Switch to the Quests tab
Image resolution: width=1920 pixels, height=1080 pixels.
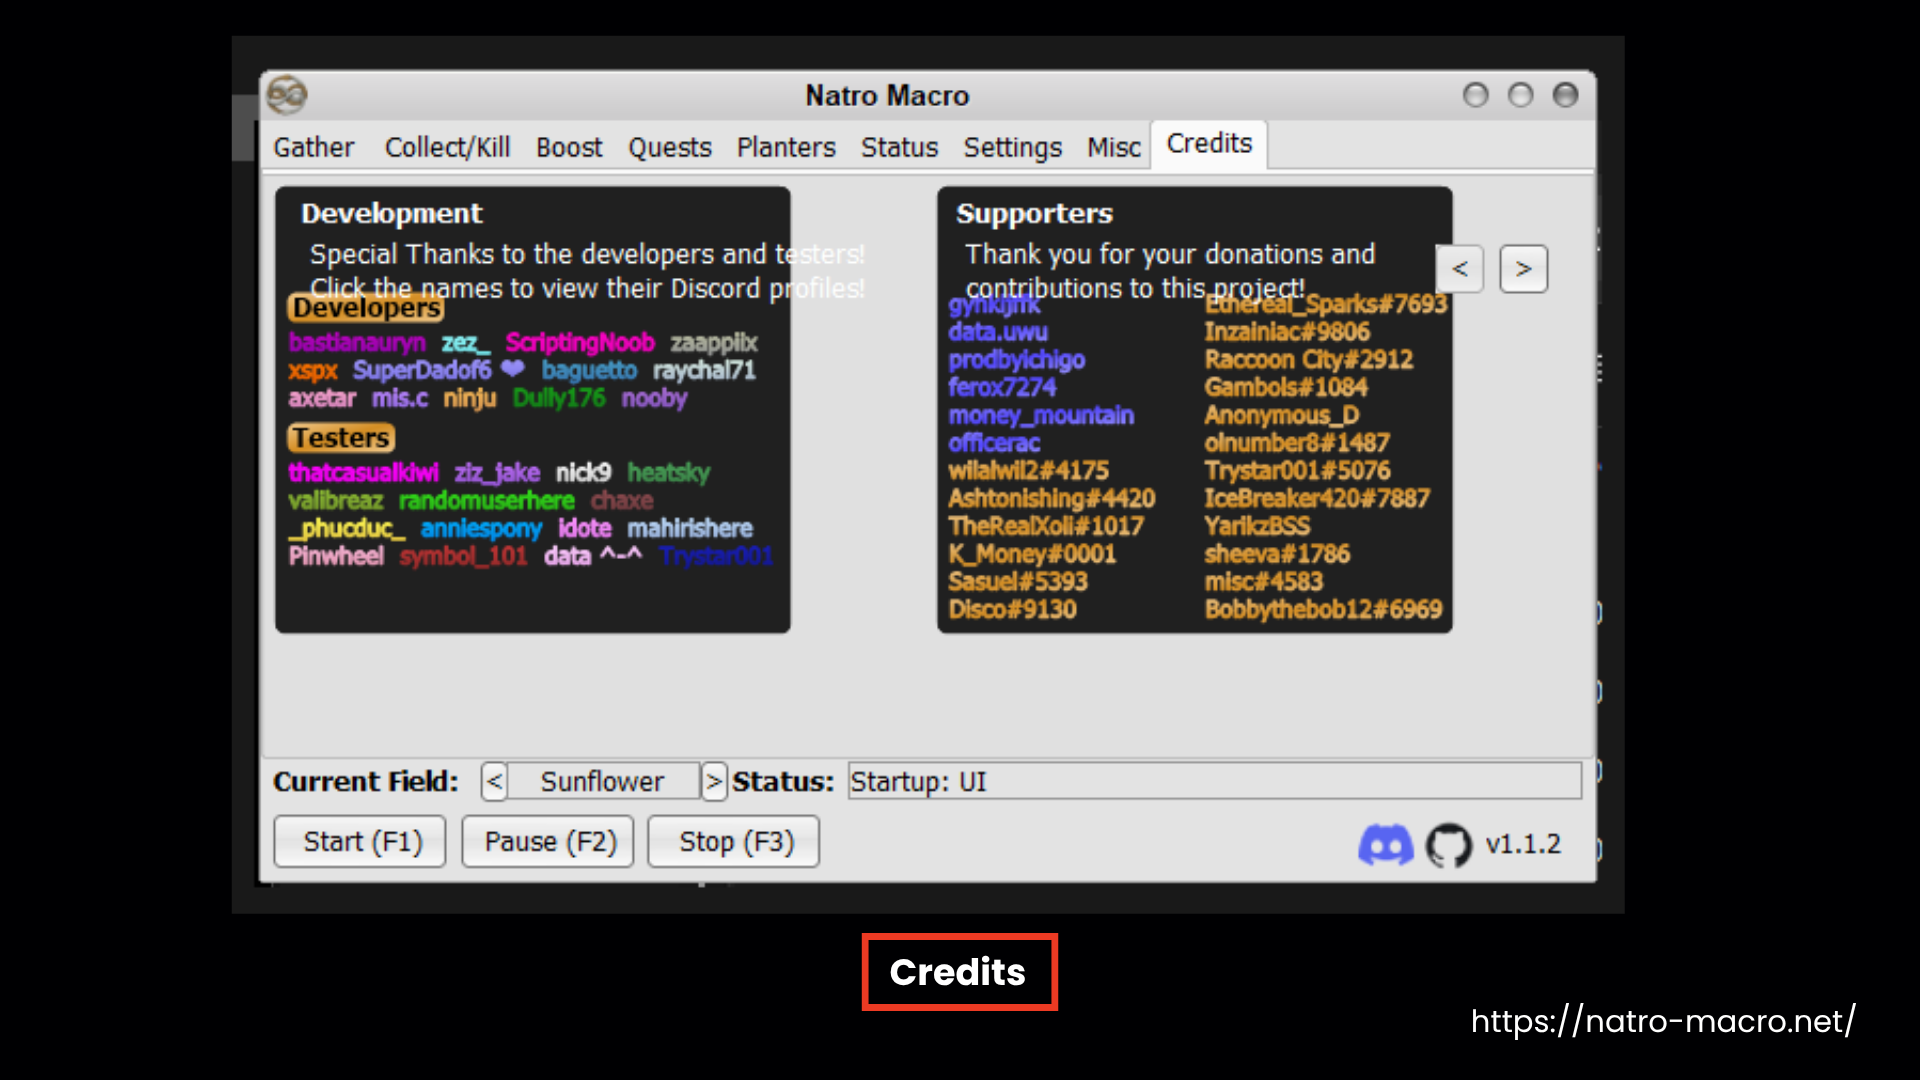[670, 147]
